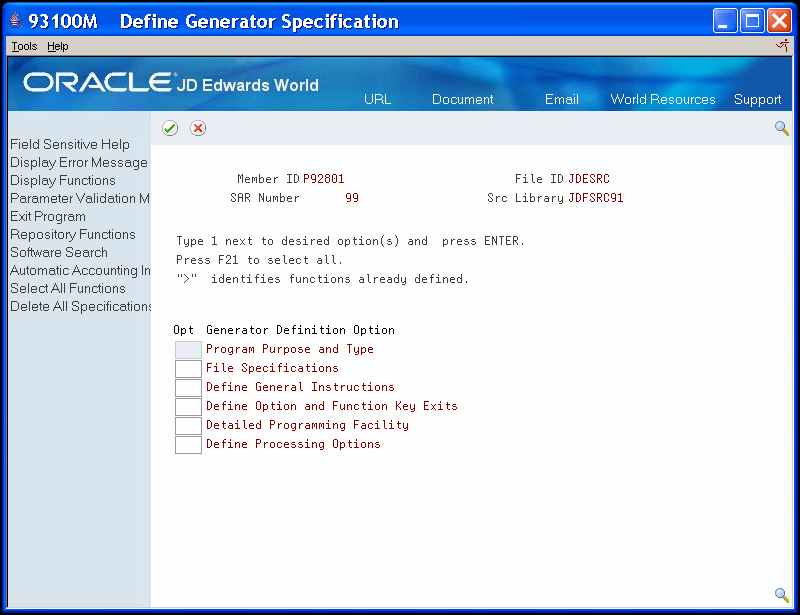Screen dimensions: 800x615
Task: Click the Src Library value JDFSRC91
Action: pos(595,198)
